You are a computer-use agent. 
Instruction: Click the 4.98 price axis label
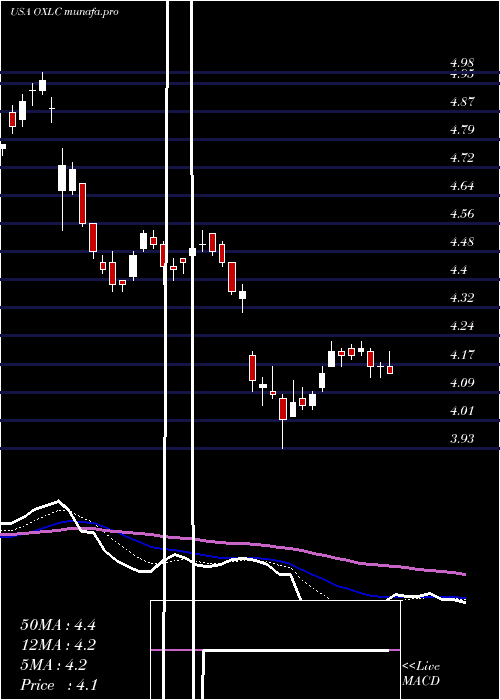pyautogui.click(x=462, y=63)
